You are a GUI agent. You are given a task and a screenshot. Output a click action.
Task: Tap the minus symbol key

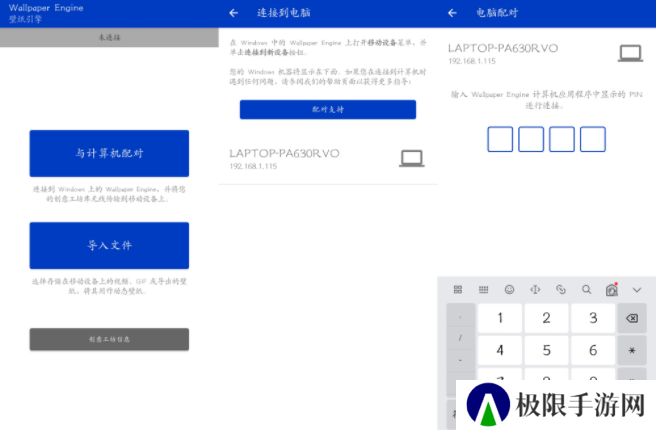(461, 360)
